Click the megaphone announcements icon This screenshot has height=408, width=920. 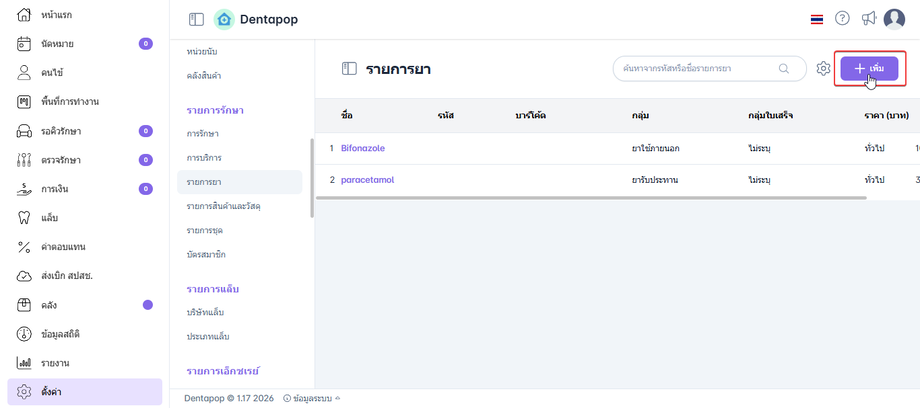coord(869,19)
